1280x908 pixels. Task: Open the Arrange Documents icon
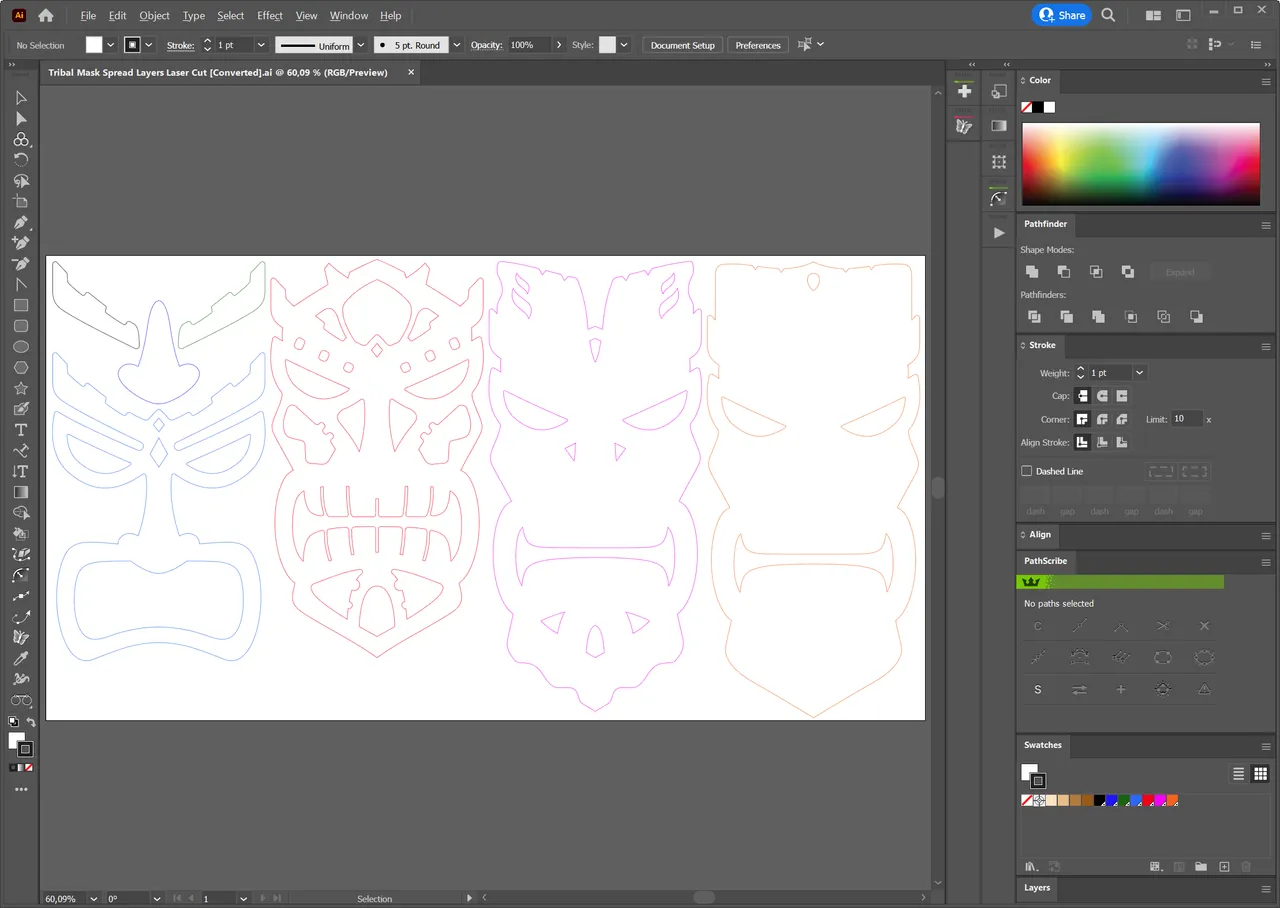pos(1153,15)
